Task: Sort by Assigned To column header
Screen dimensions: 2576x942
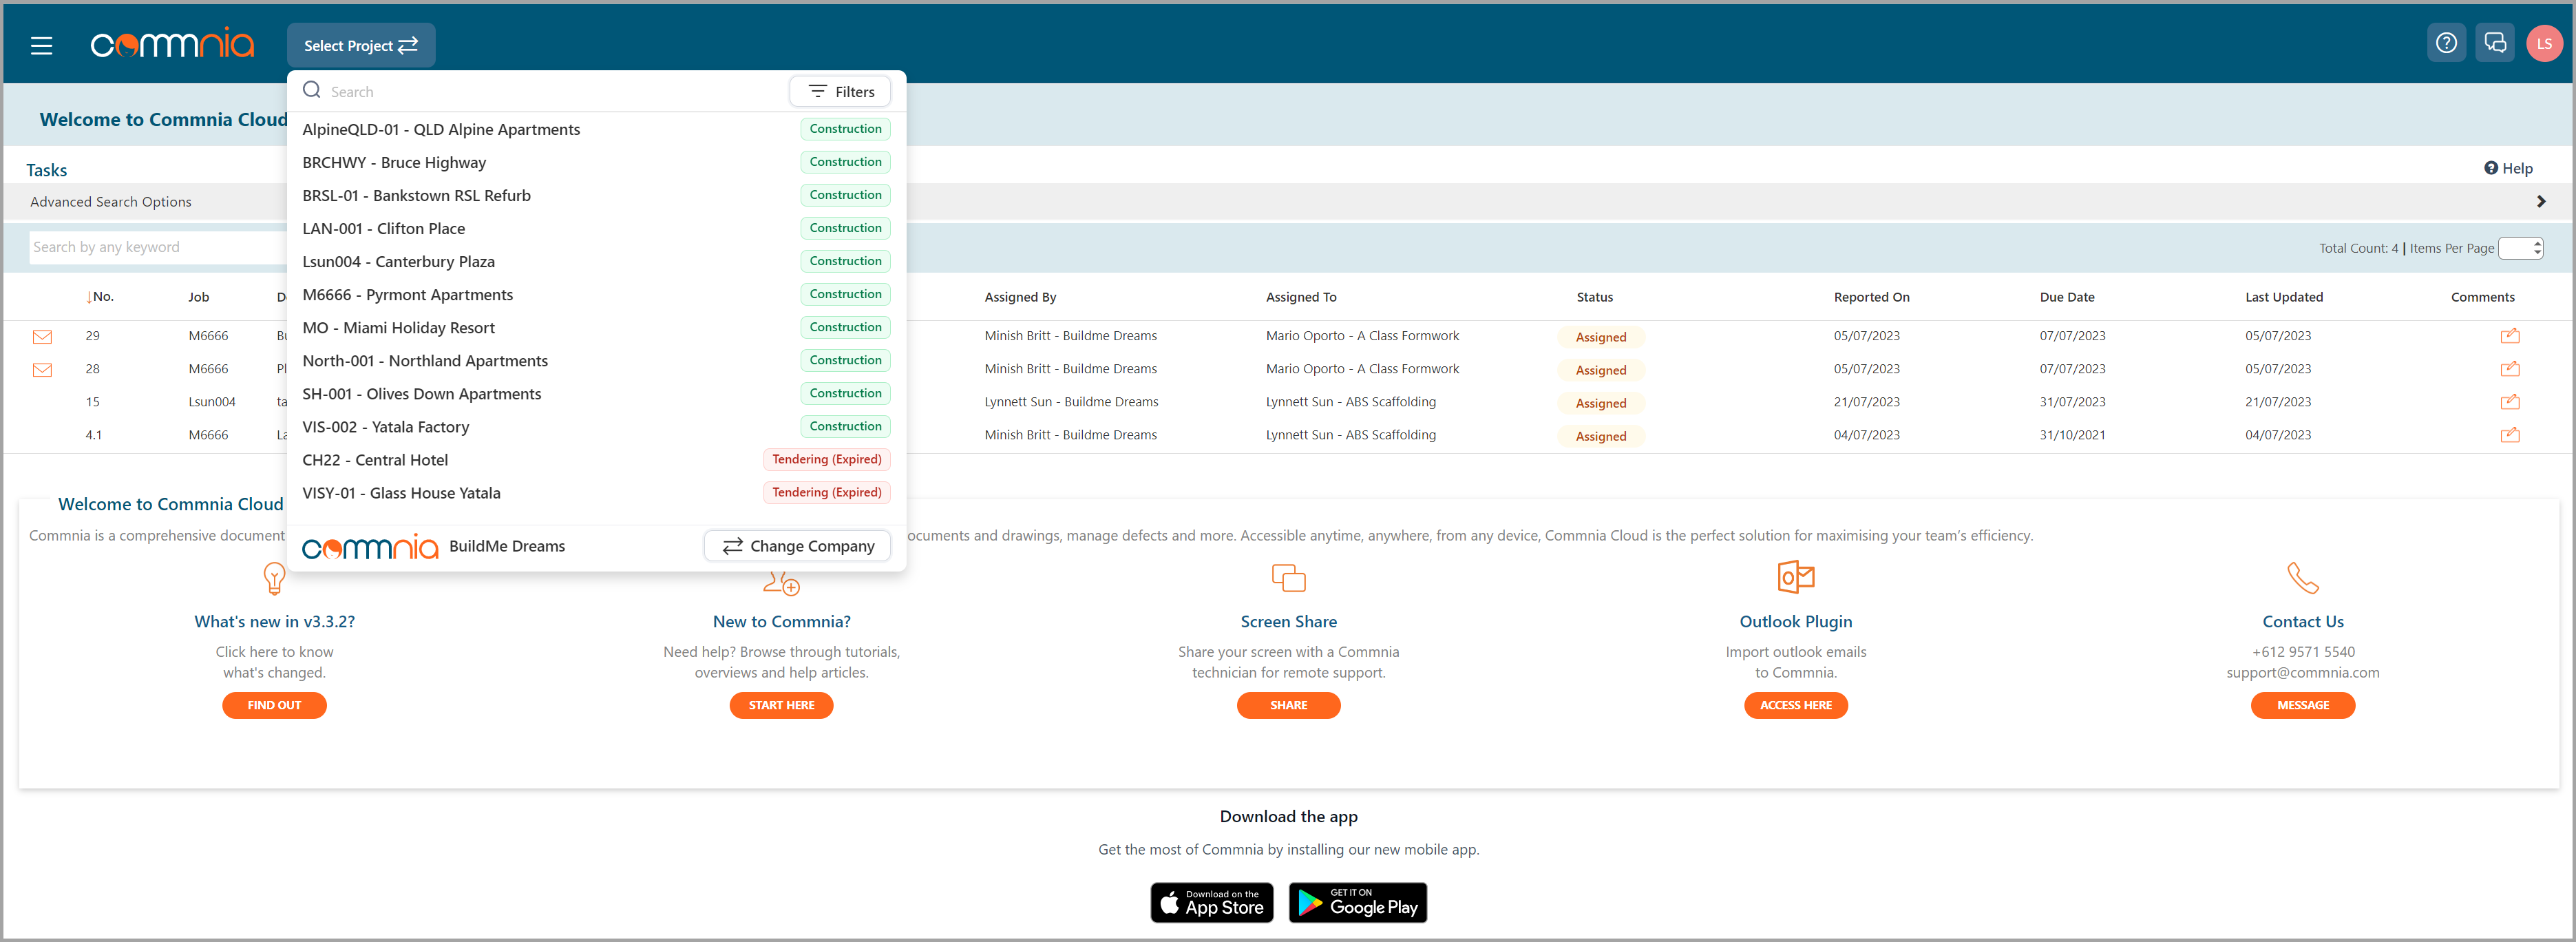Action: pyautogui.click(x=1301, y=297)
